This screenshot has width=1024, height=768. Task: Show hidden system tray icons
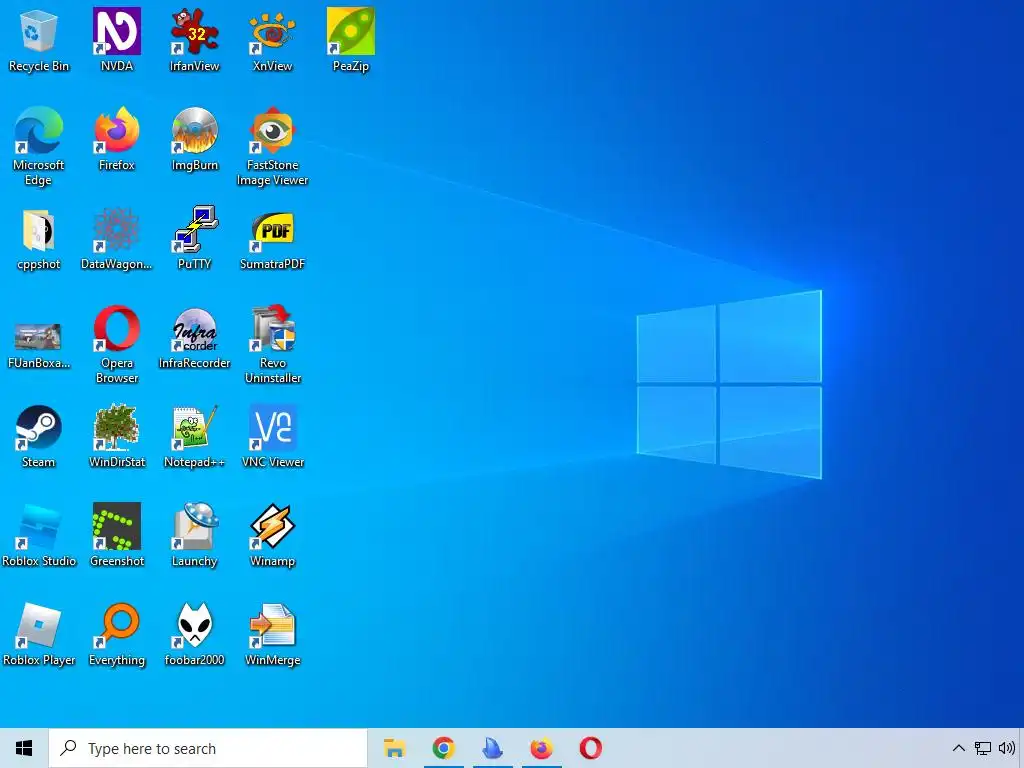[958, 748]
